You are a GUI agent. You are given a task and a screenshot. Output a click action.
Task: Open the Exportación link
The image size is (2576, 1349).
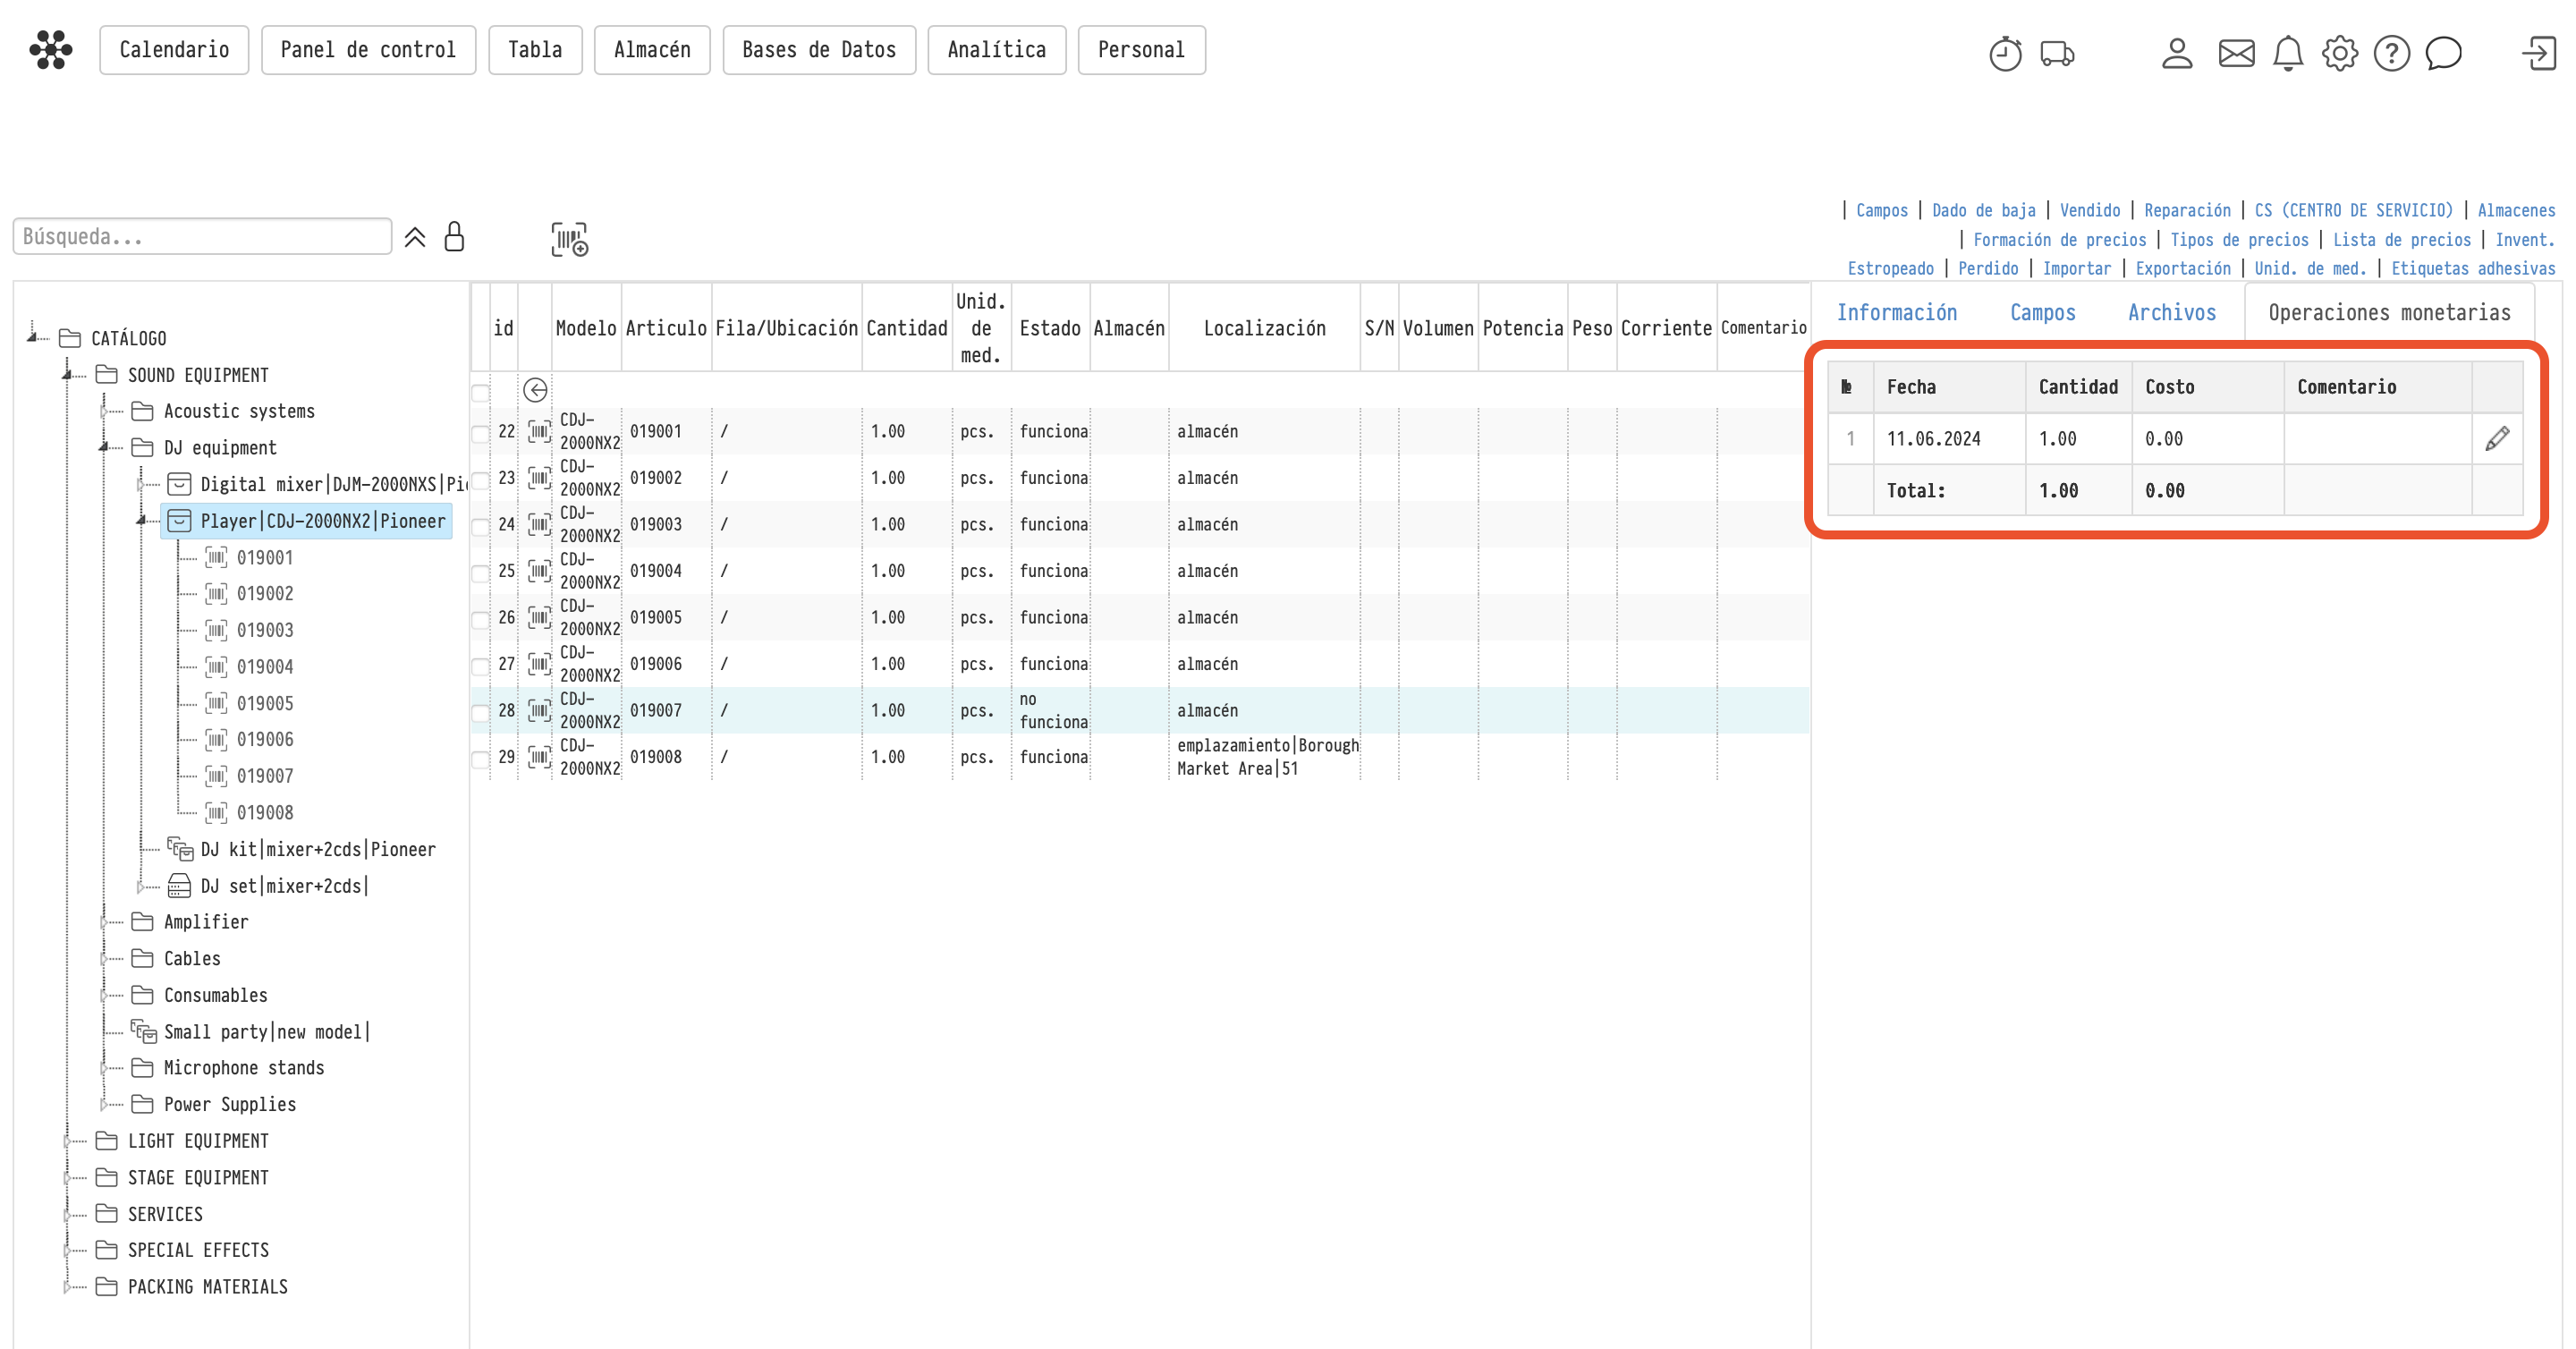click(x=2183, y=268)
